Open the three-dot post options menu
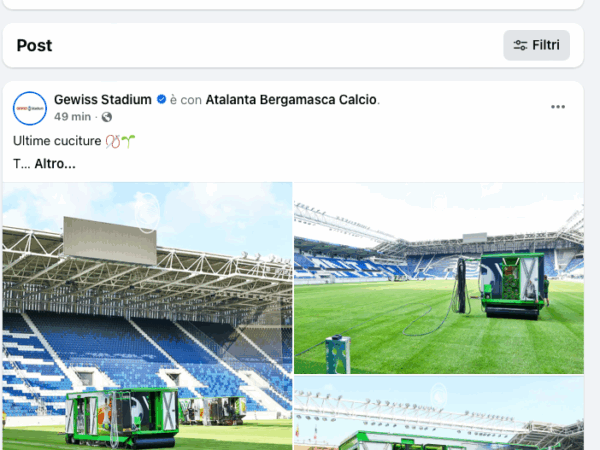Viewport: 600px width, 450px height. 558,107
